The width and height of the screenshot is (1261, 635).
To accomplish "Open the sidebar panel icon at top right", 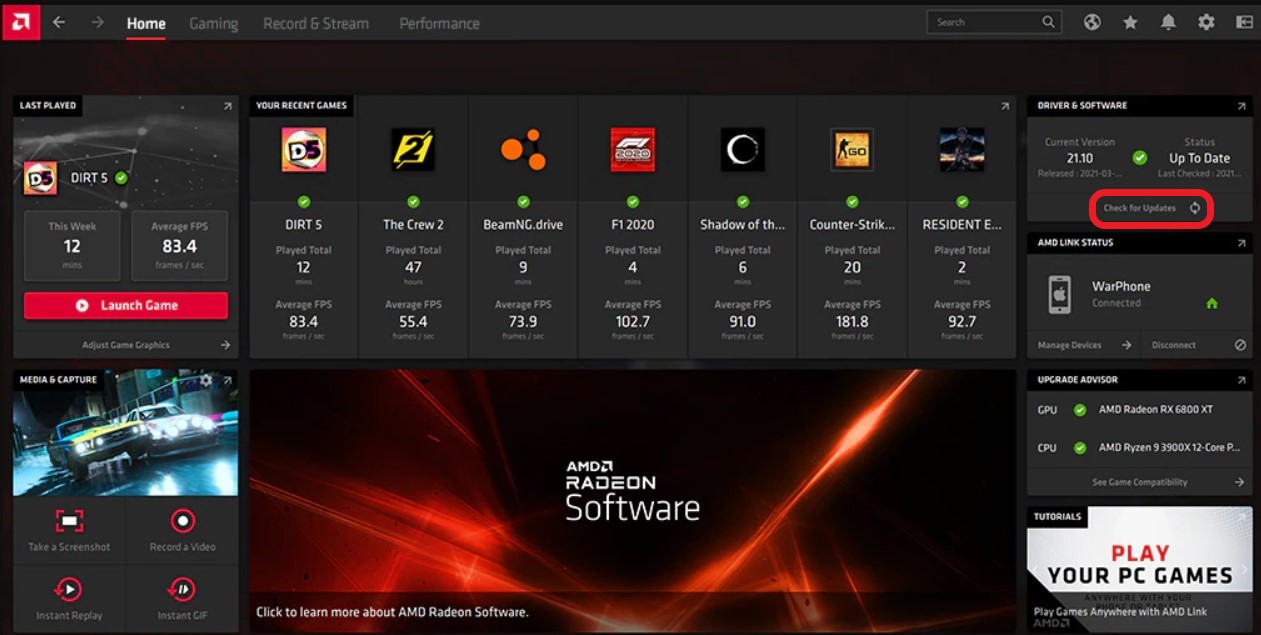I will (x=1244, y=22).
